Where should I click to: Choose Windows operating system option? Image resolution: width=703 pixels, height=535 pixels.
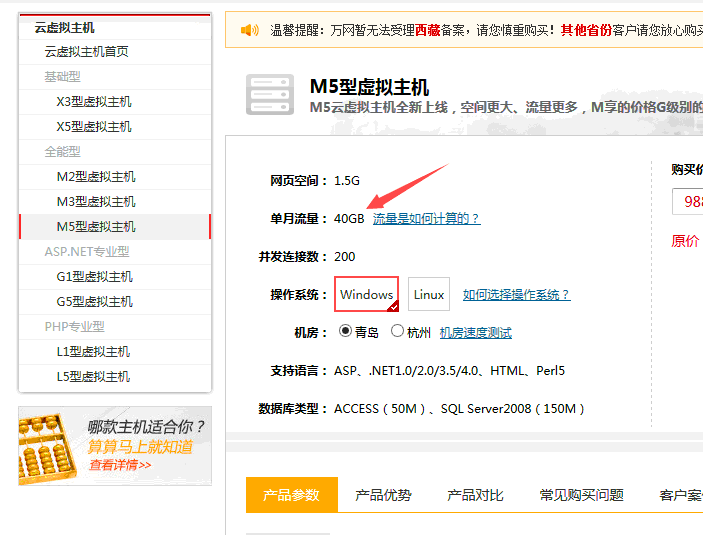(366, 295)
